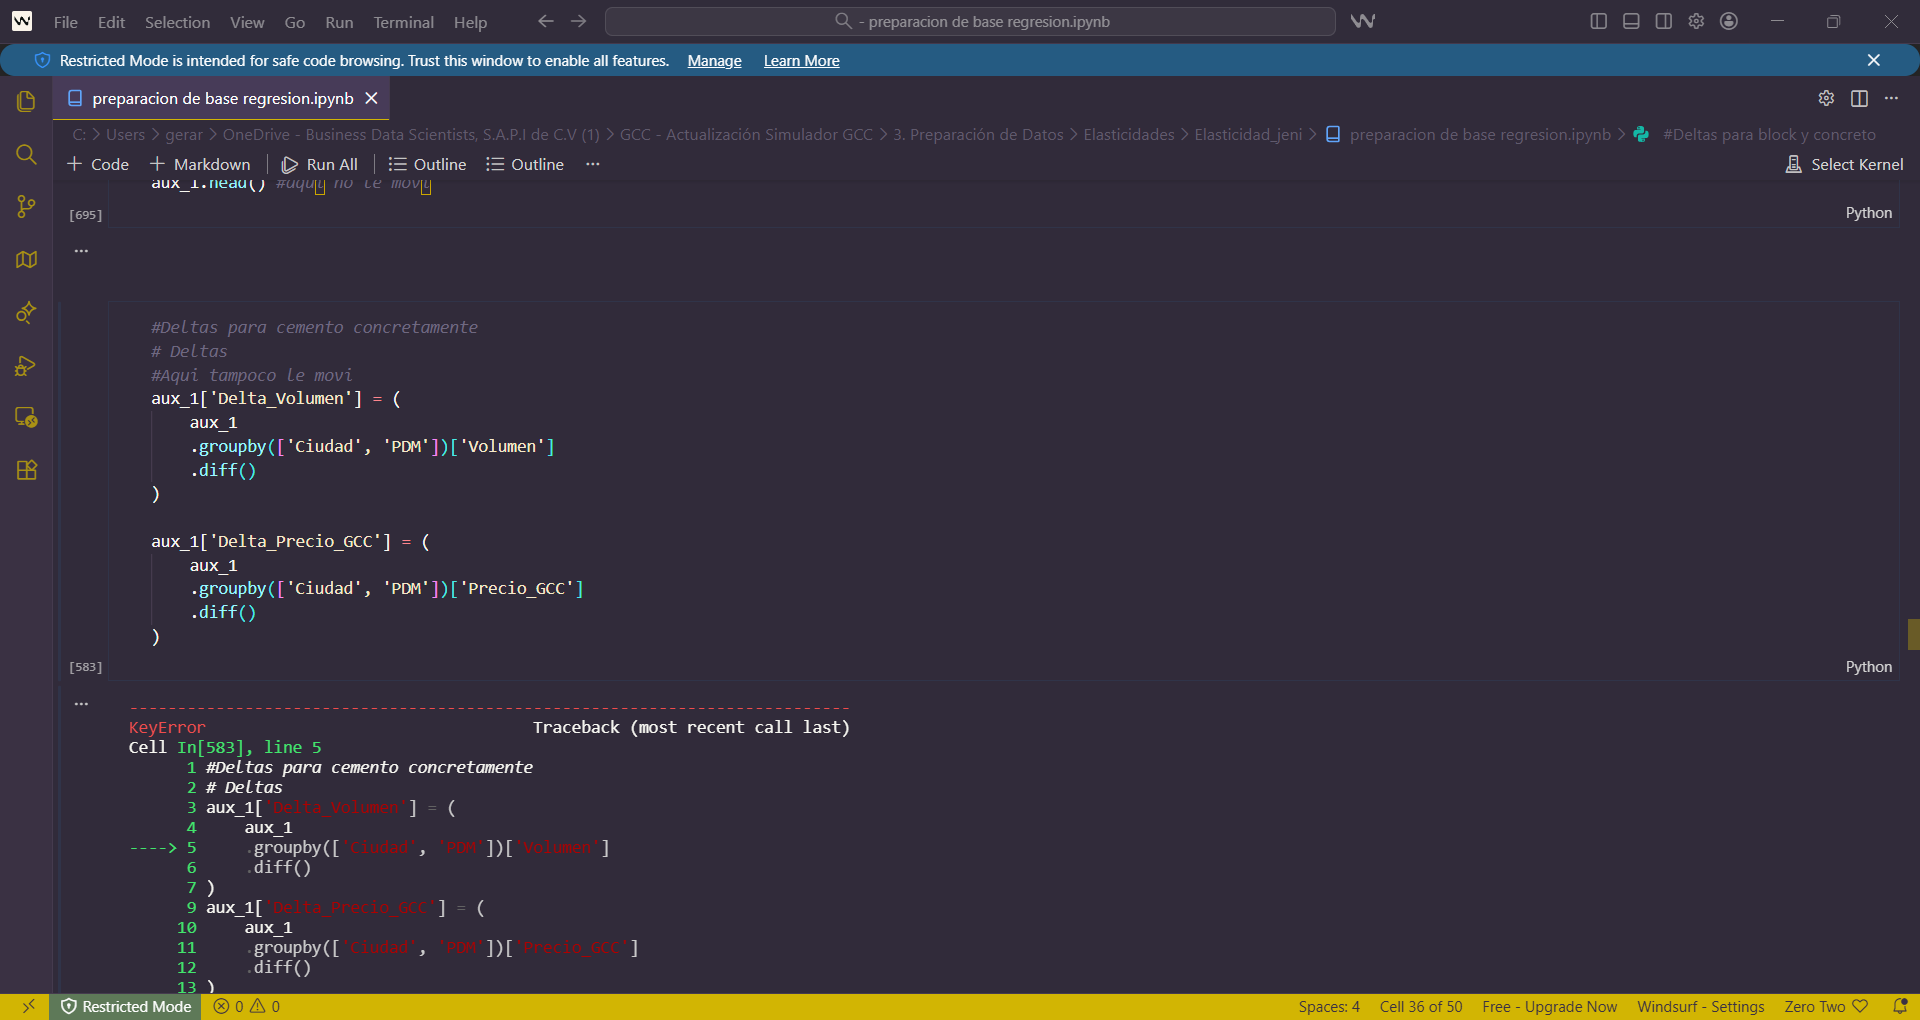Expand the Elasticidades breadcrumb folder
Viewport: 1920px width, 1020px height.
coord(1128,134)
